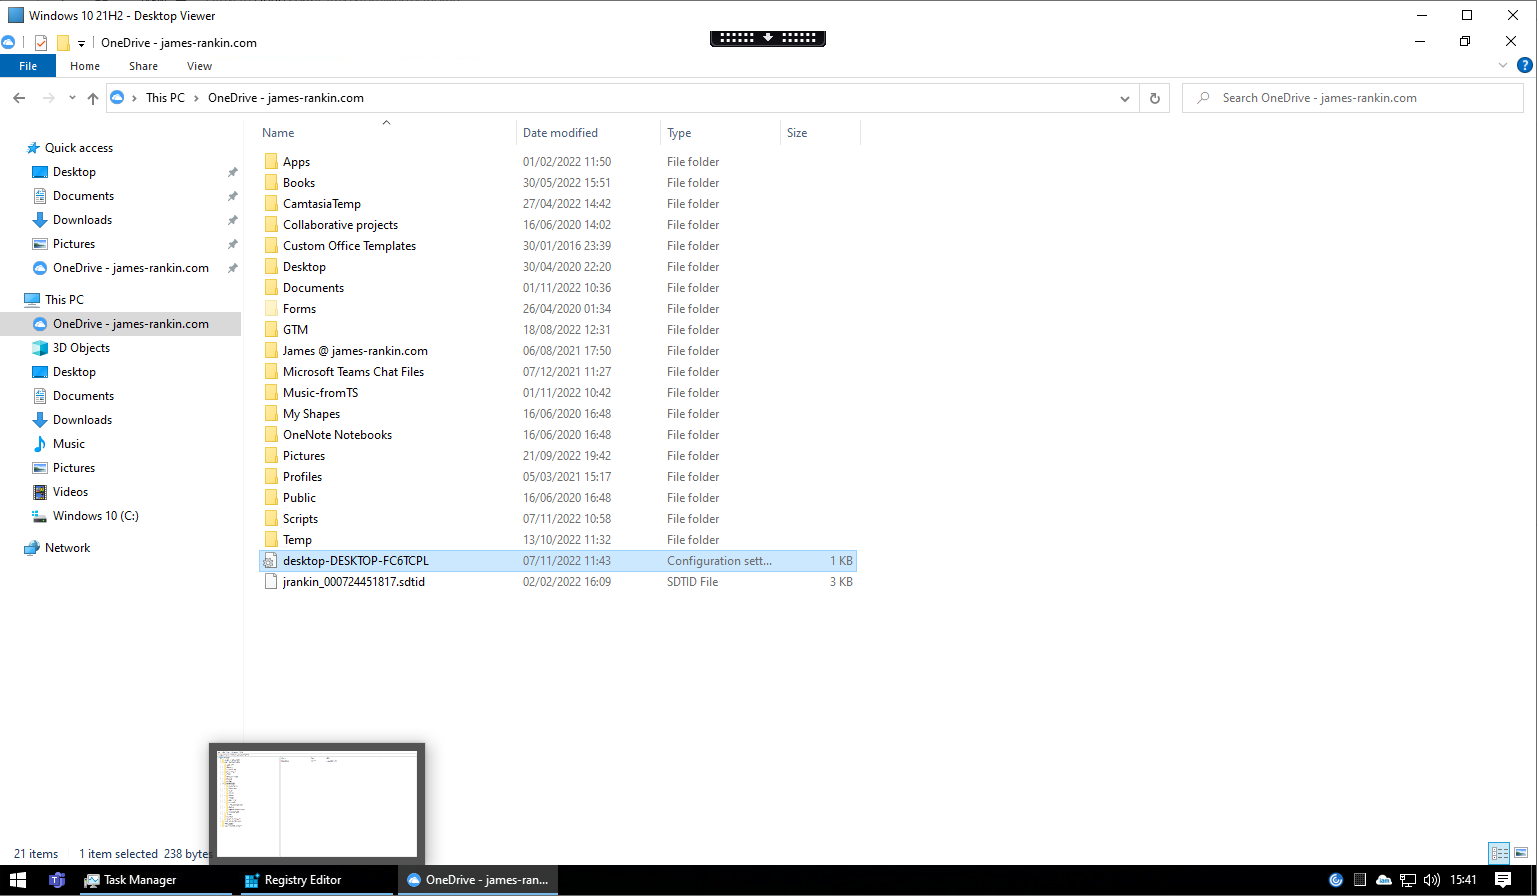Expand the ribbon using the chevron
1537x896 pixels.
click(x=1503, y=66)
